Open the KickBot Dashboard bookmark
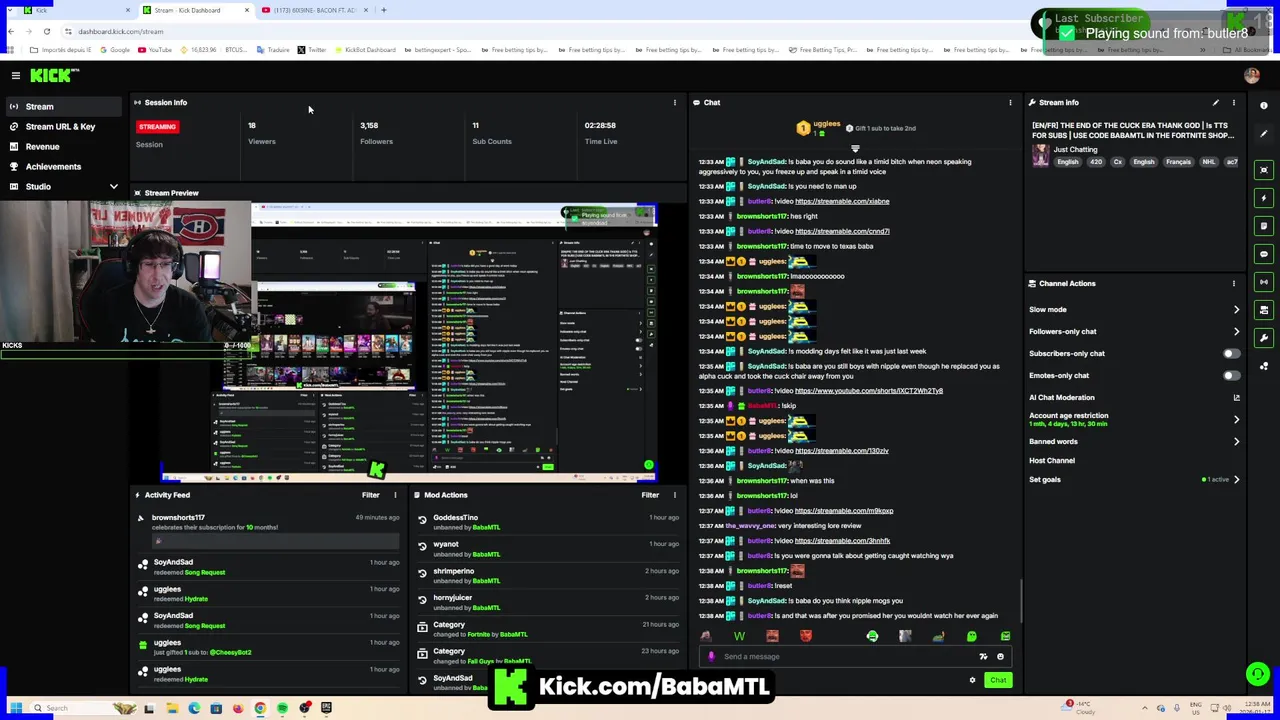1280x720 pixels. click(x=365, y=50)
